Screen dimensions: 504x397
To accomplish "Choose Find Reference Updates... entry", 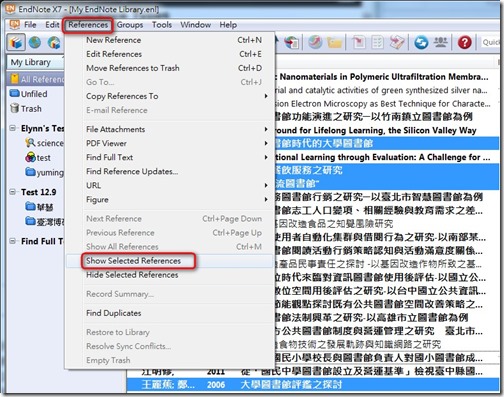I will (169, 171).
